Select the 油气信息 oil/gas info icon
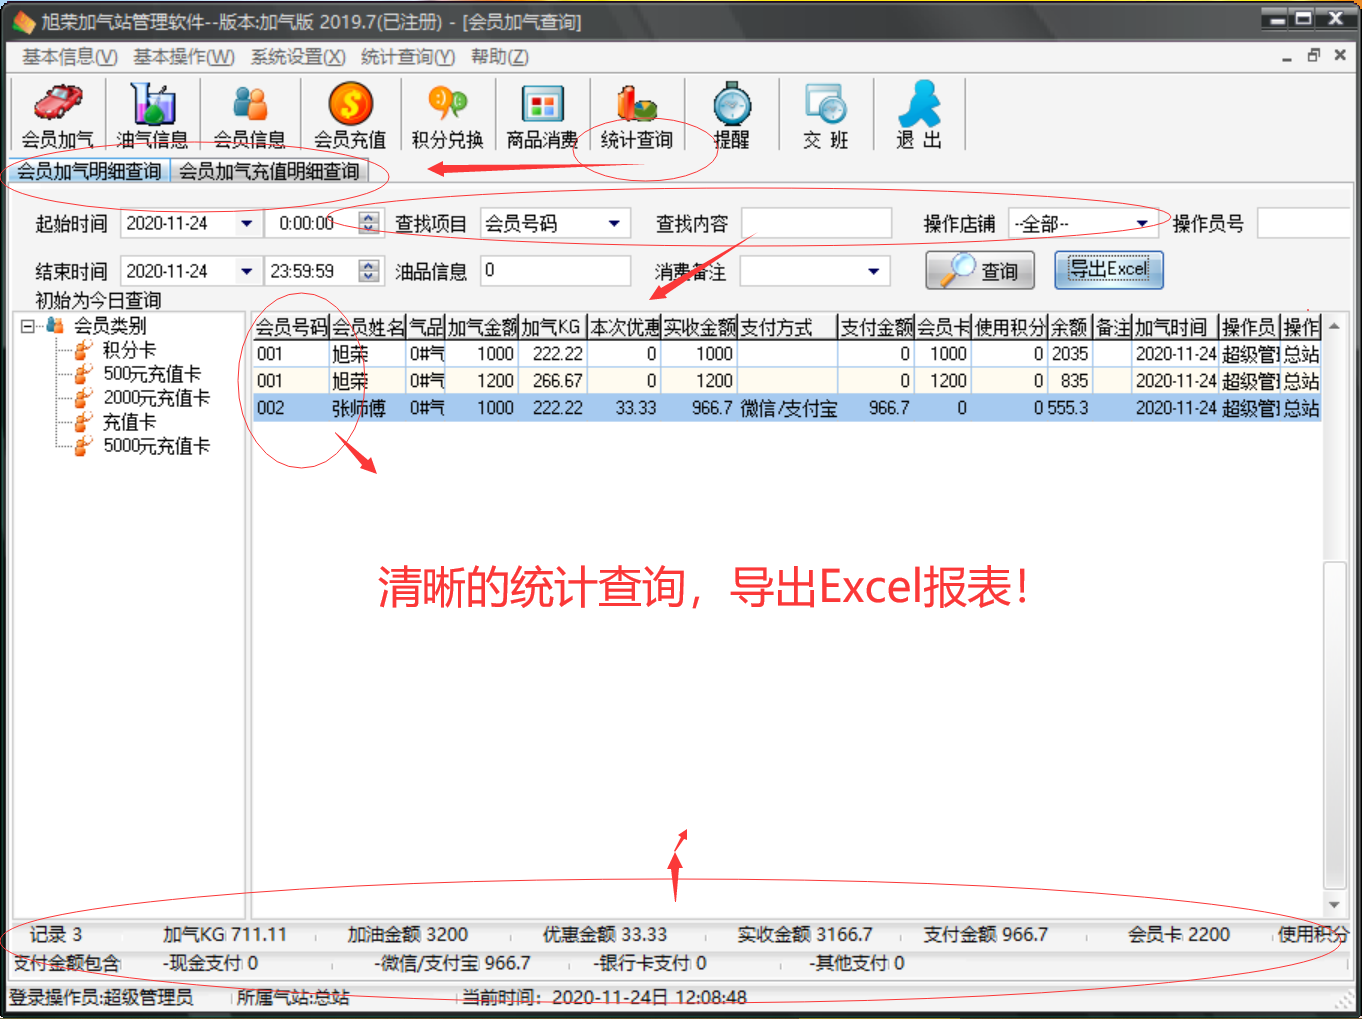1362x1019 pixels. point(152,113)
